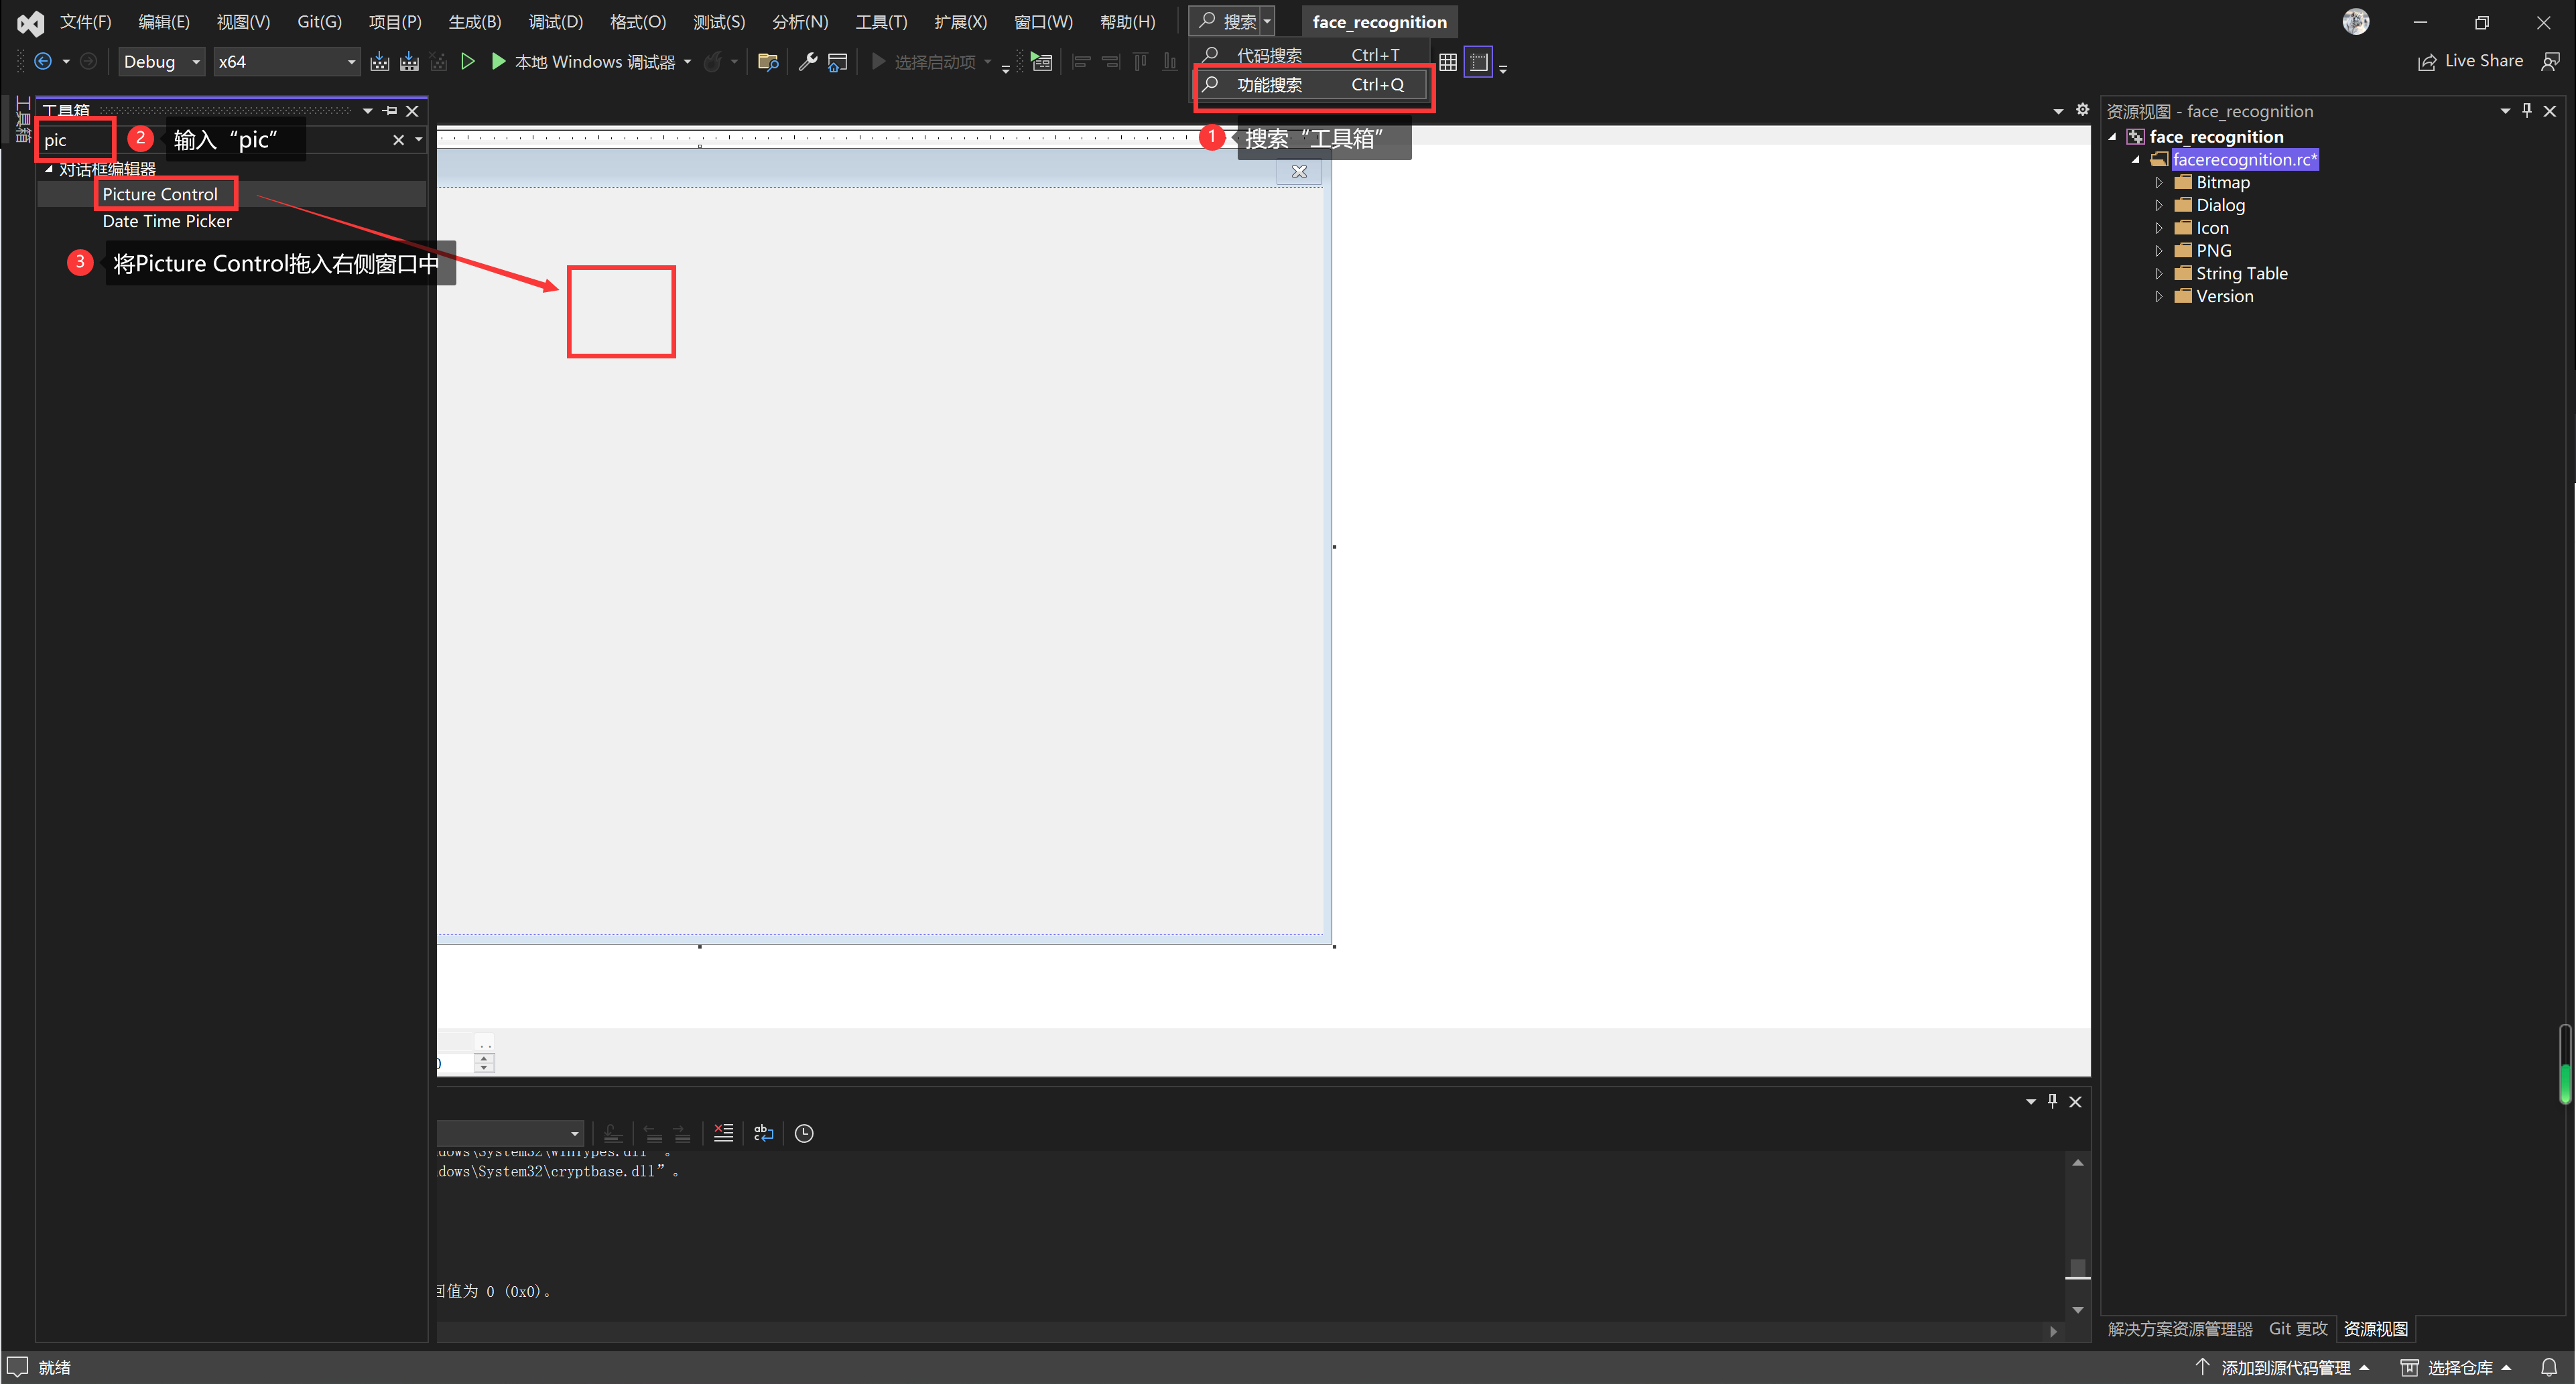Viewport: 2576px width, 1384px height.
Task: Click the start without debugging outline play icon
Action: [467, 62]
